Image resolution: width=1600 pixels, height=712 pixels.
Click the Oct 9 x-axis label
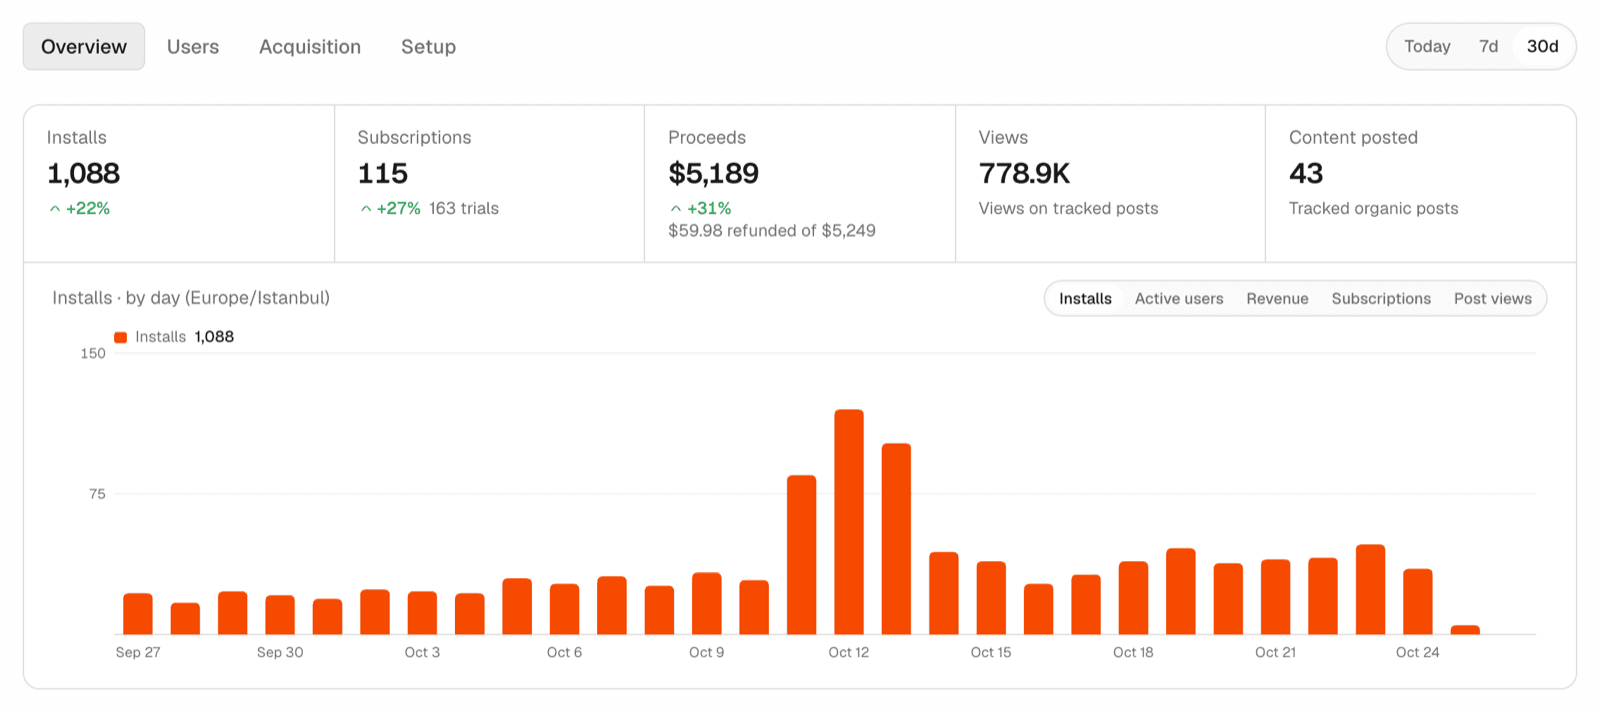(x=706, y=652)
